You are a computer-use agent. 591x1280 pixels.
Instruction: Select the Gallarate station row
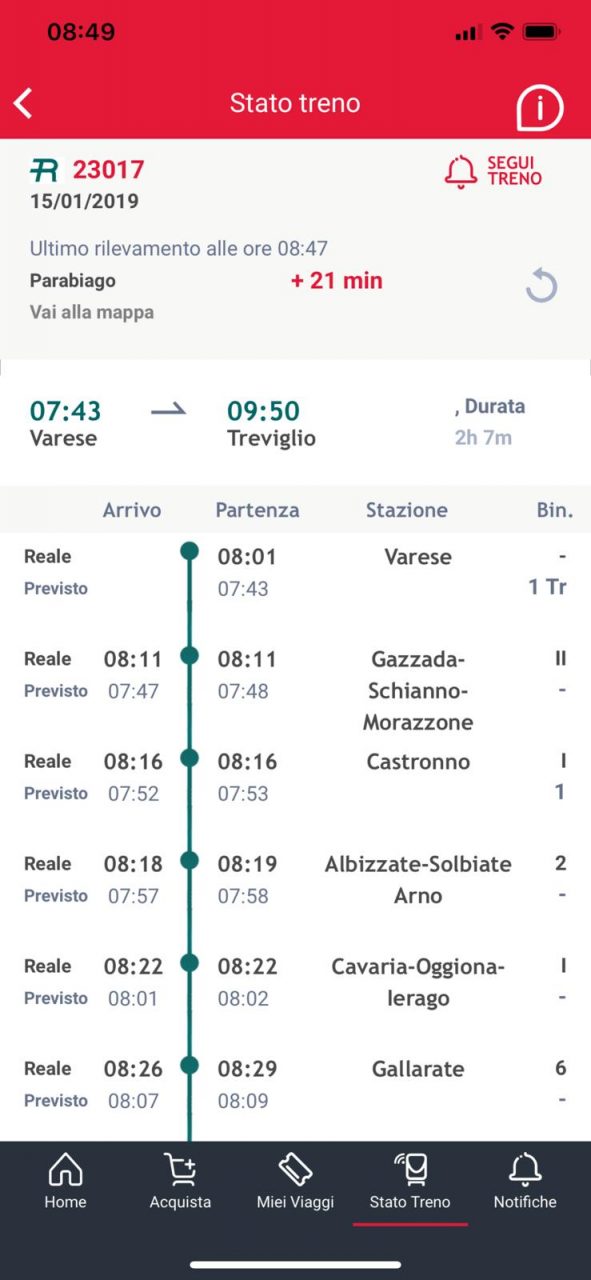click(295, 1084)
